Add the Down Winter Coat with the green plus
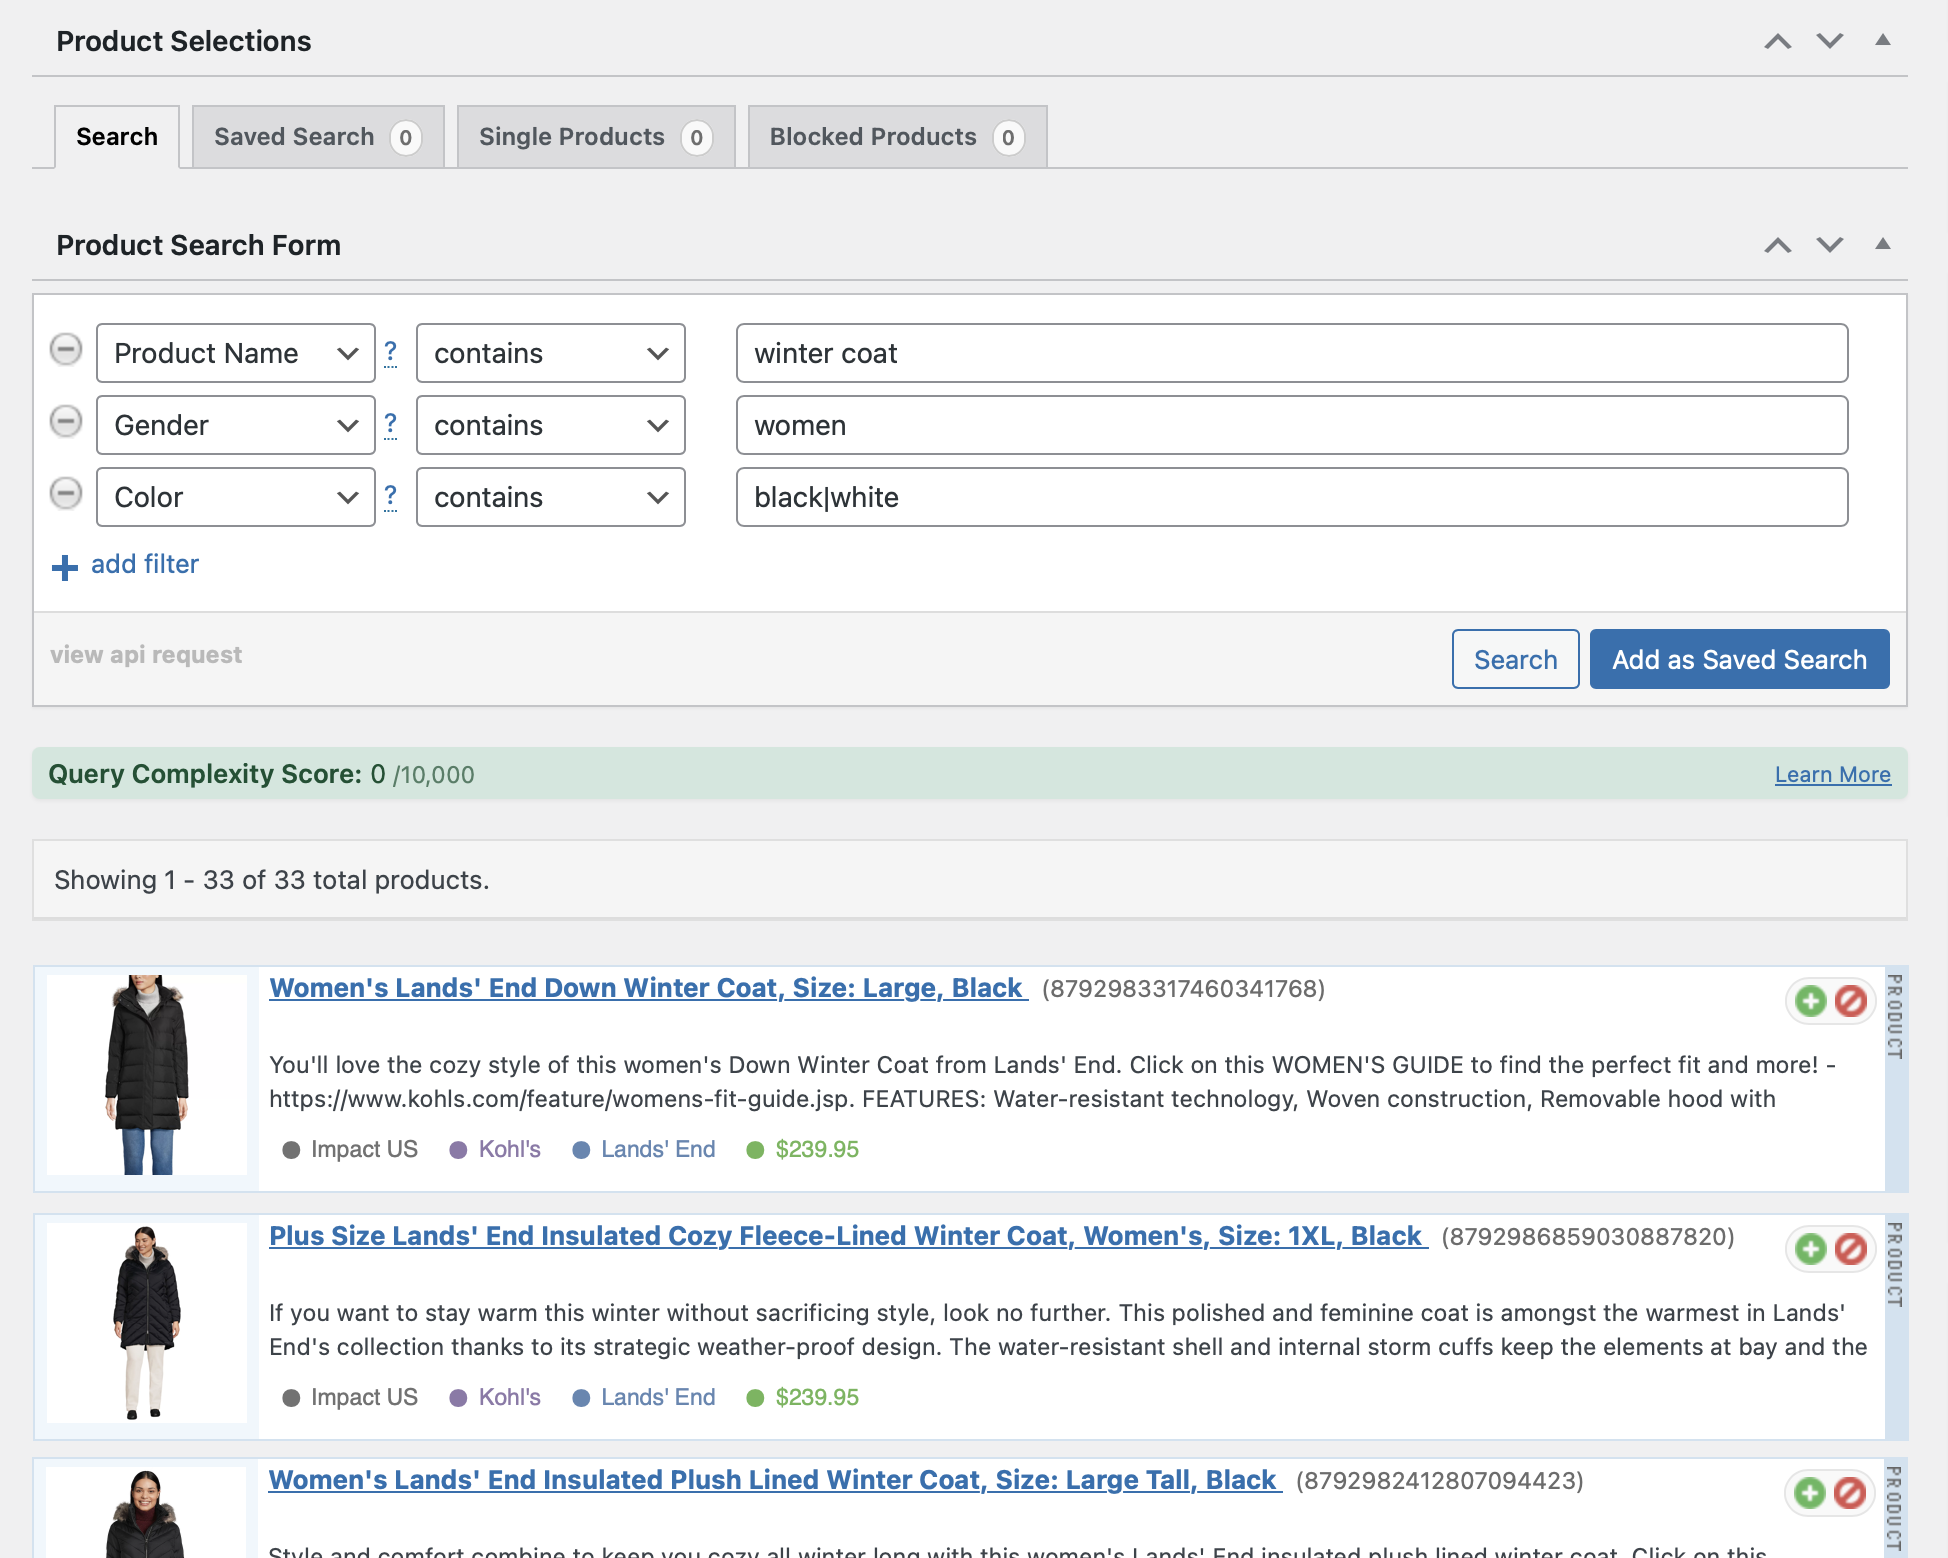The image size is (1948, 1558). [x=1810, y=1001]
